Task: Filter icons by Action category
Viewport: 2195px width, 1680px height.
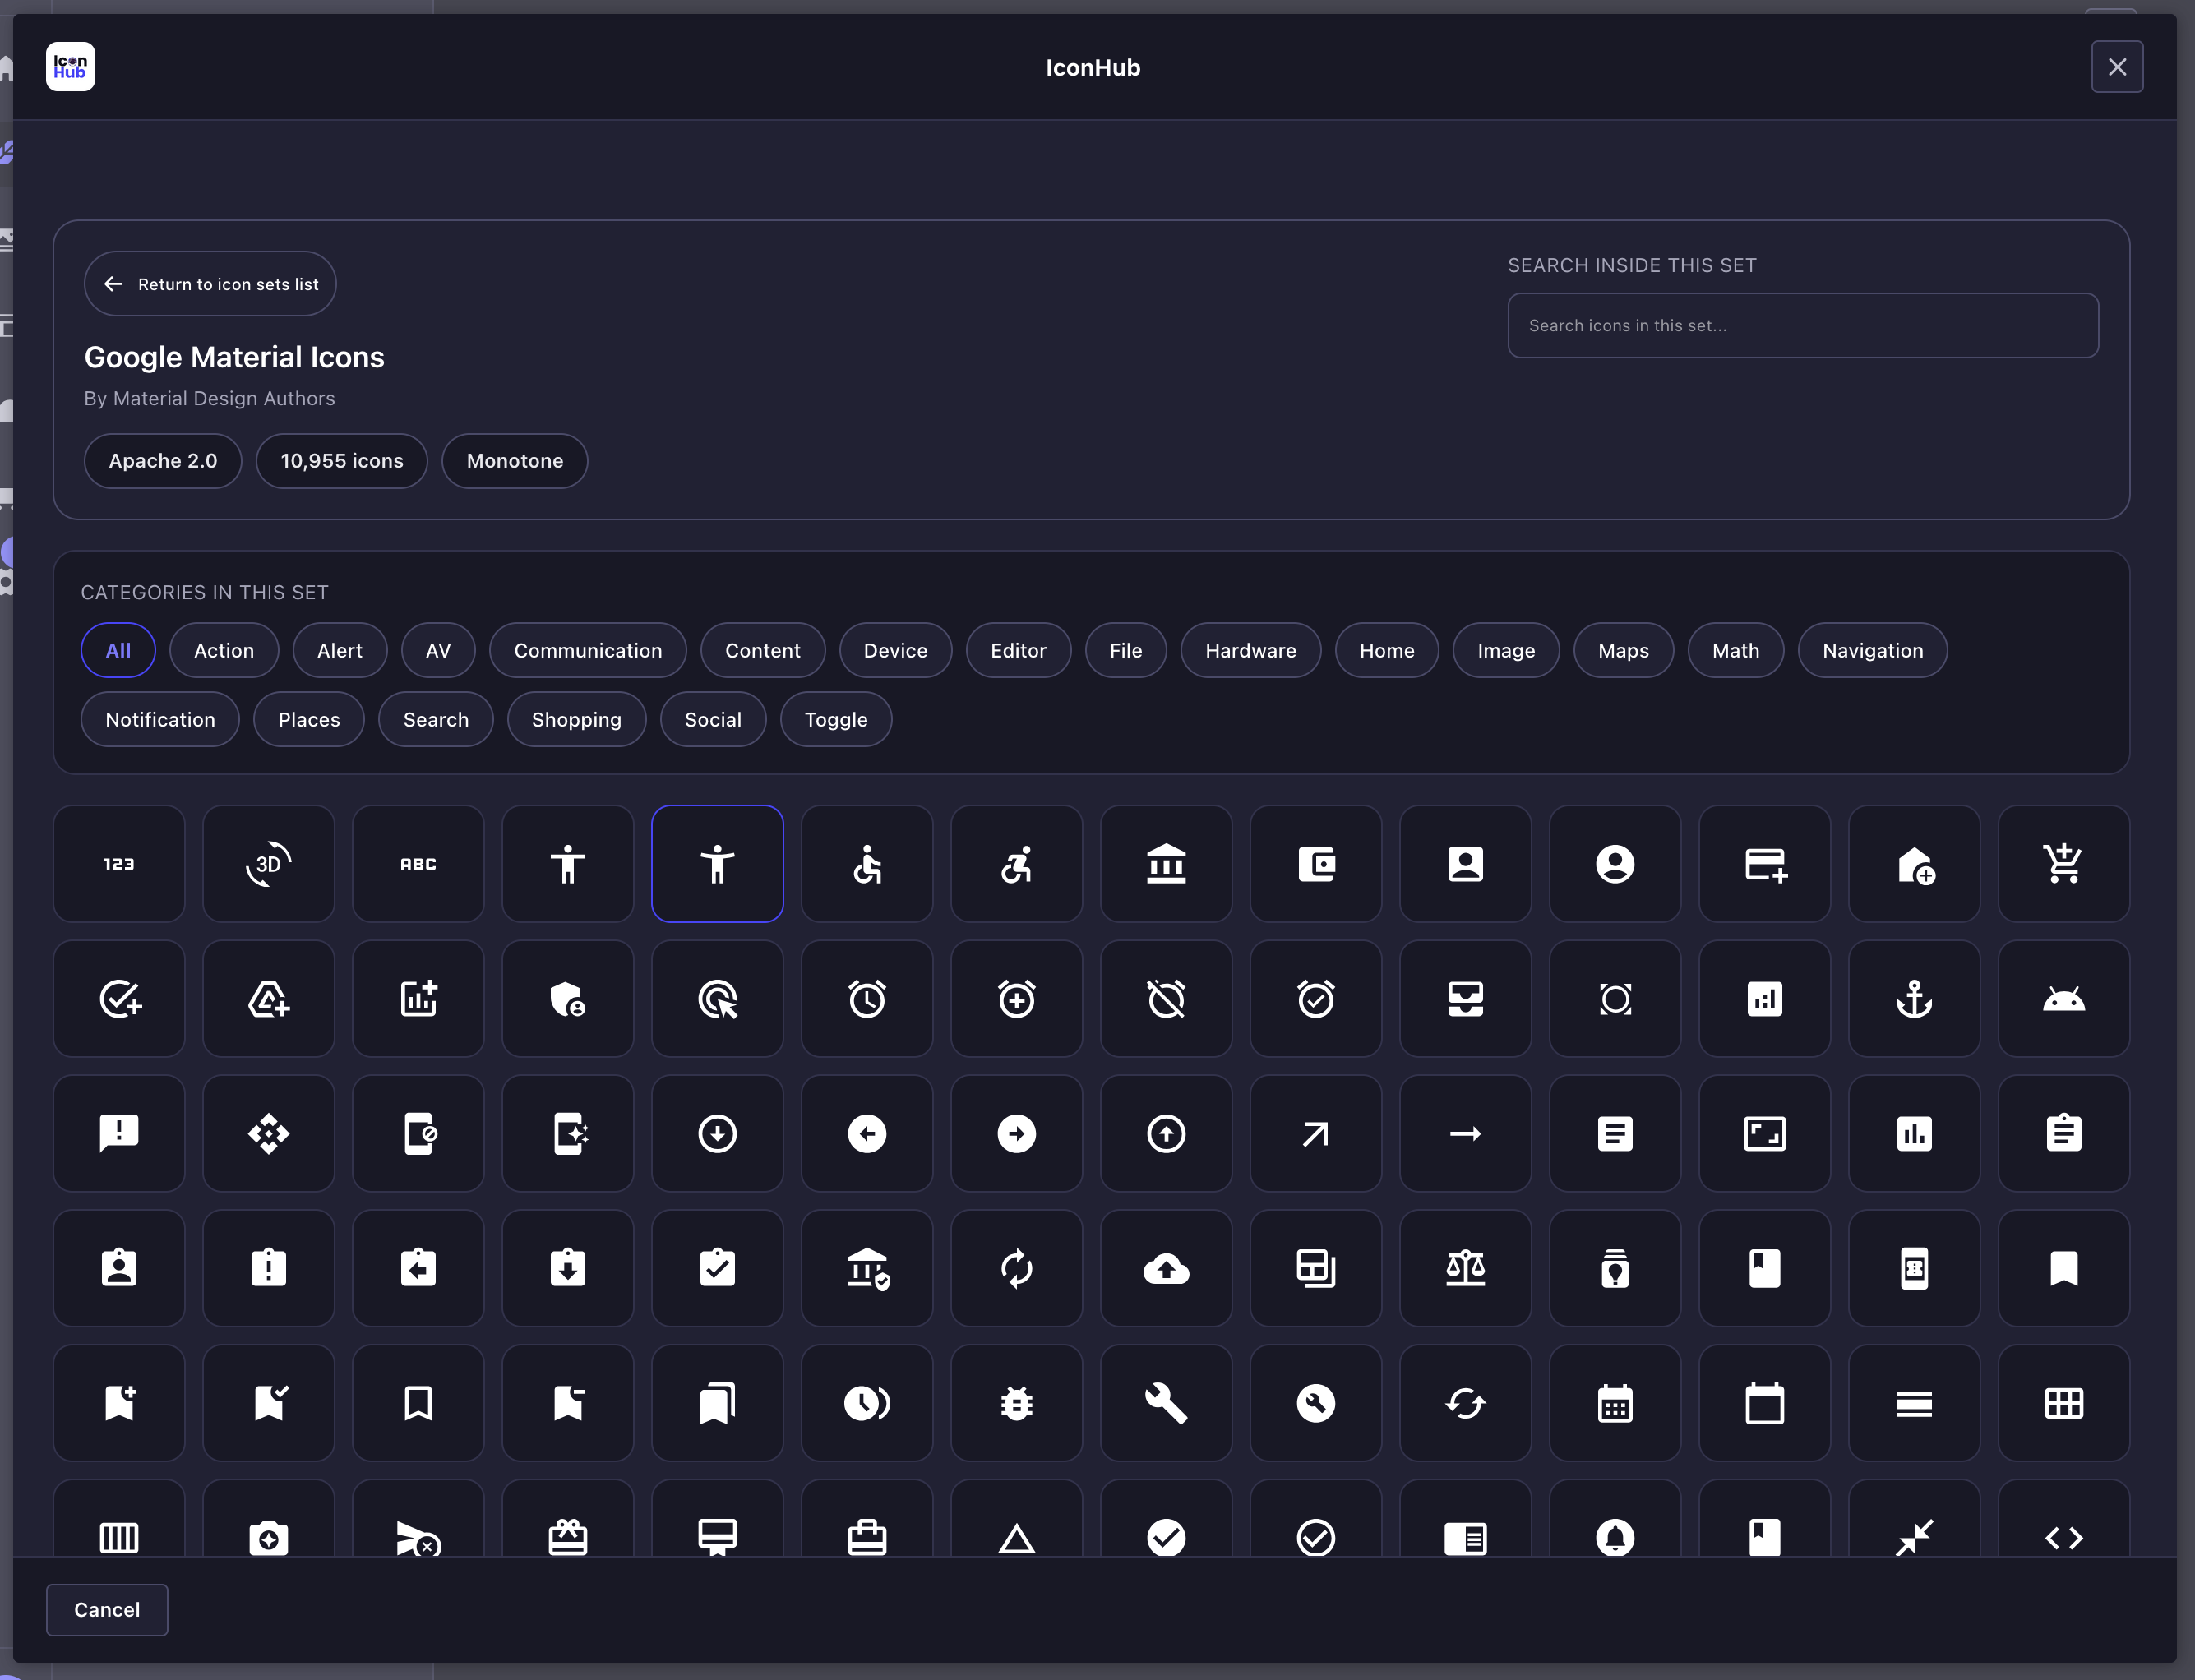Action: click(224, 650)
